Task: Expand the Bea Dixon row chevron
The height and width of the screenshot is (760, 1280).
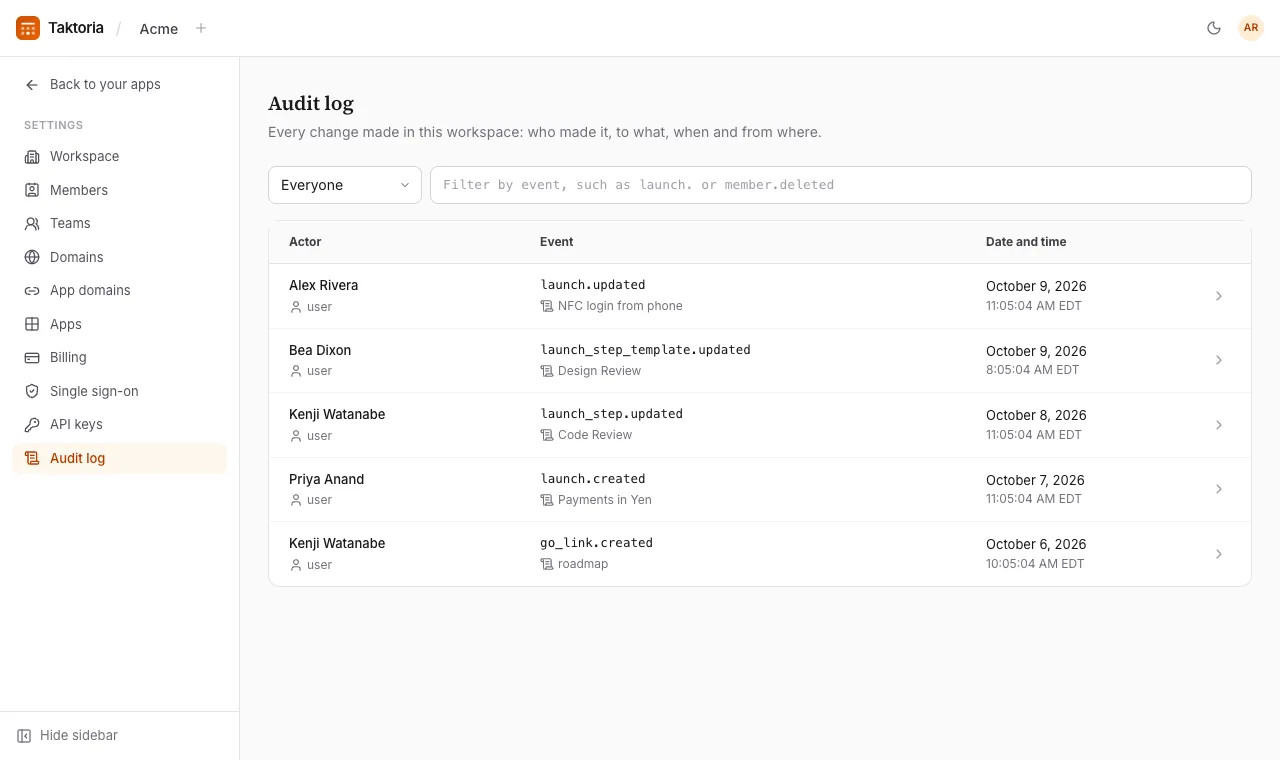Action: pyautogui.click(x=1219, y=360)
